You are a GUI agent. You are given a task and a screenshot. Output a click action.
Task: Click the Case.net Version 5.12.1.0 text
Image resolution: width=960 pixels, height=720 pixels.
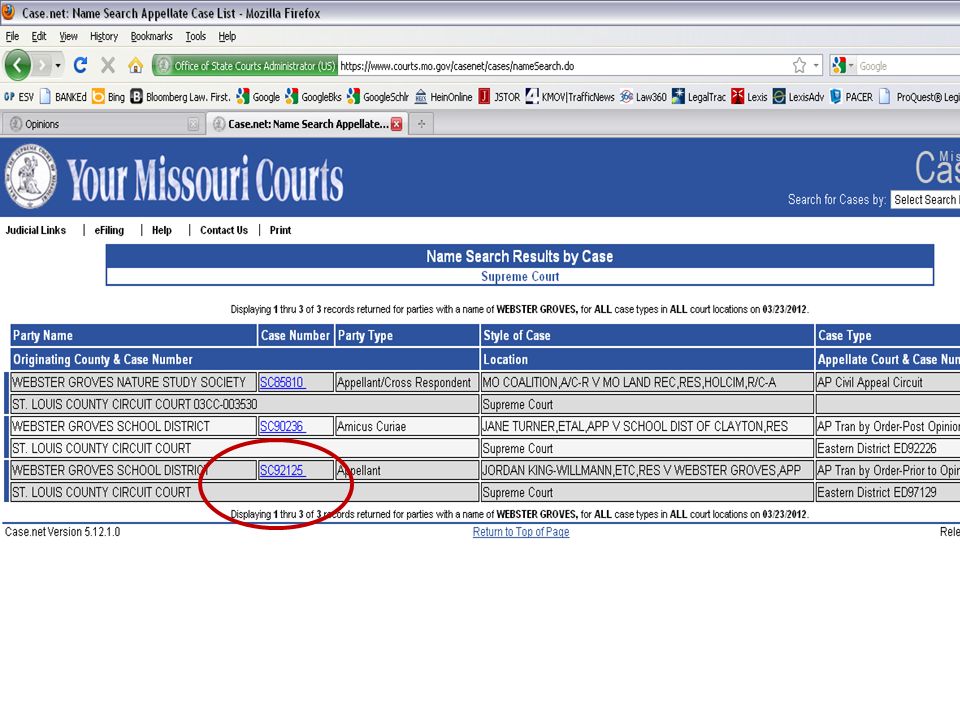tap(62, 532)
